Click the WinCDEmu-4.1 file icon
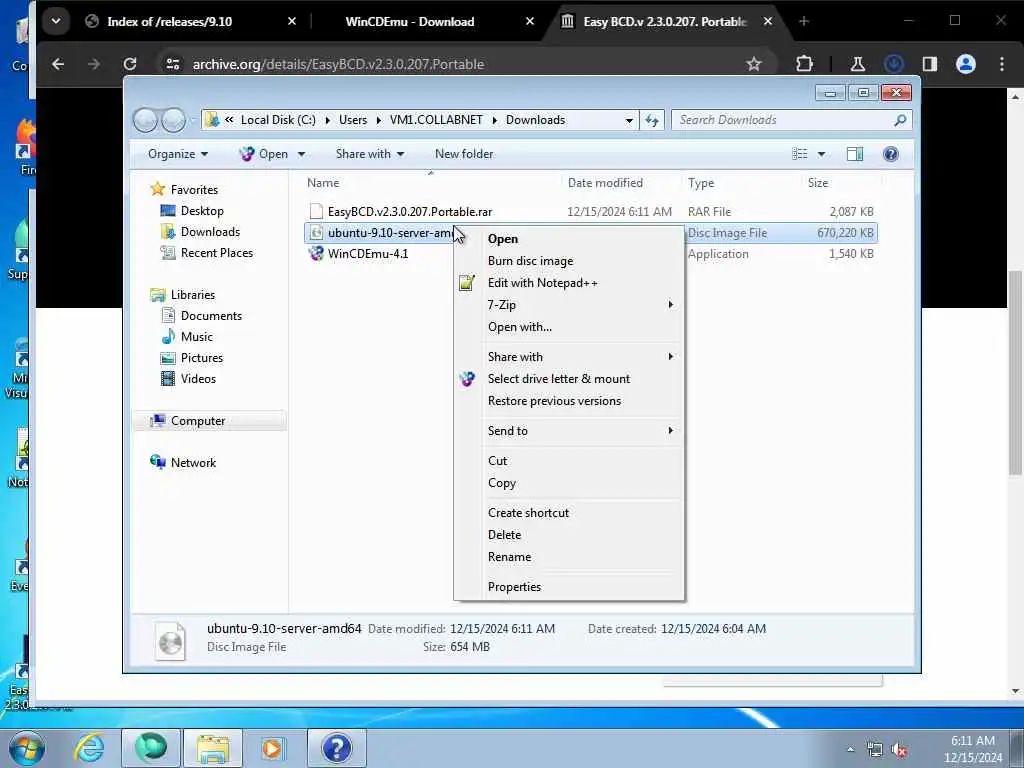Viewport: 1024px width, 768px height. tap(316, 254)
